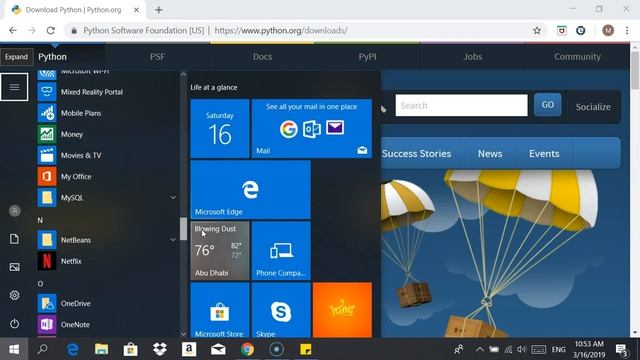
Task: Open Amazon taskbar shortcut
Action: pos(189,349)
